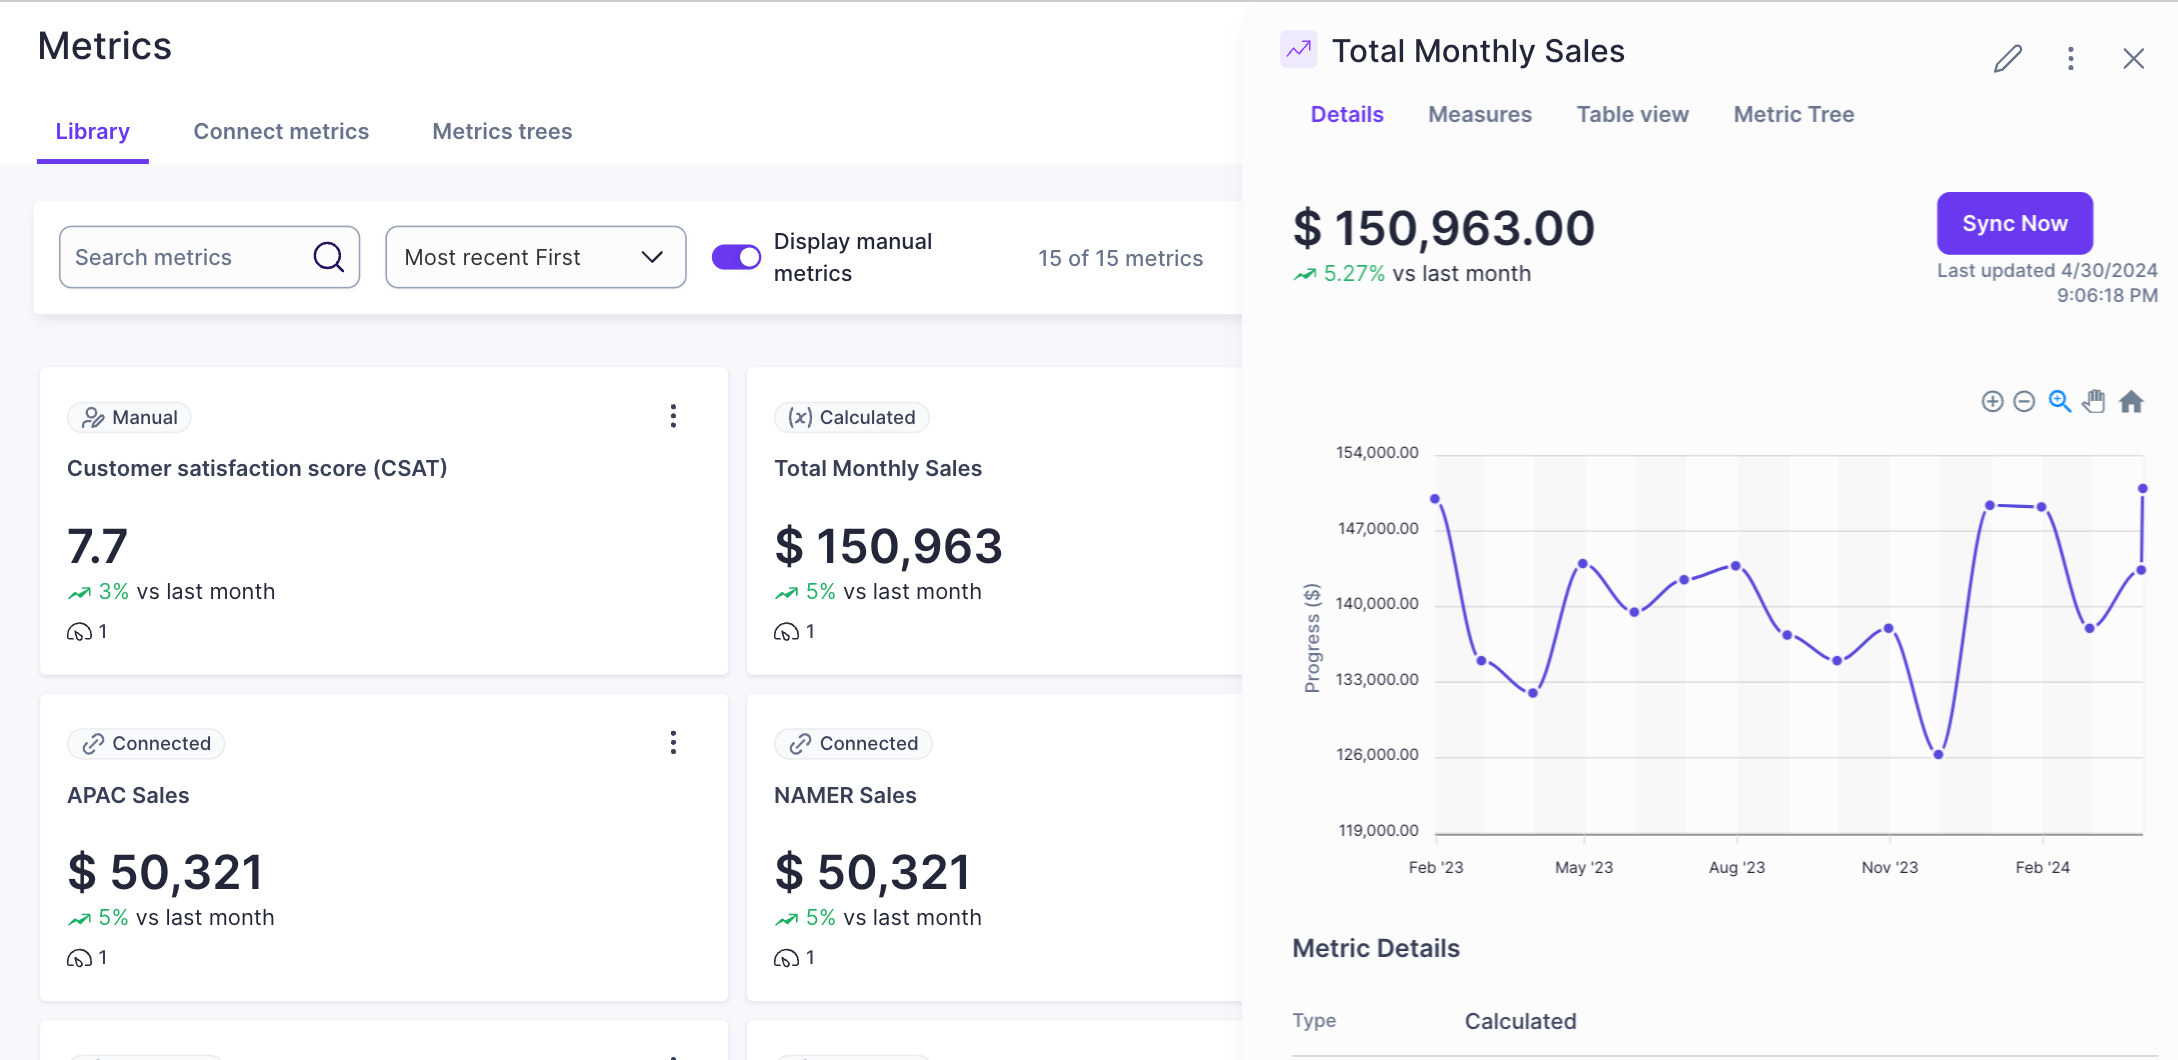Switch to the Connect metrics tab
This screenshot has width=2178, height=1060.
(281, 132)
